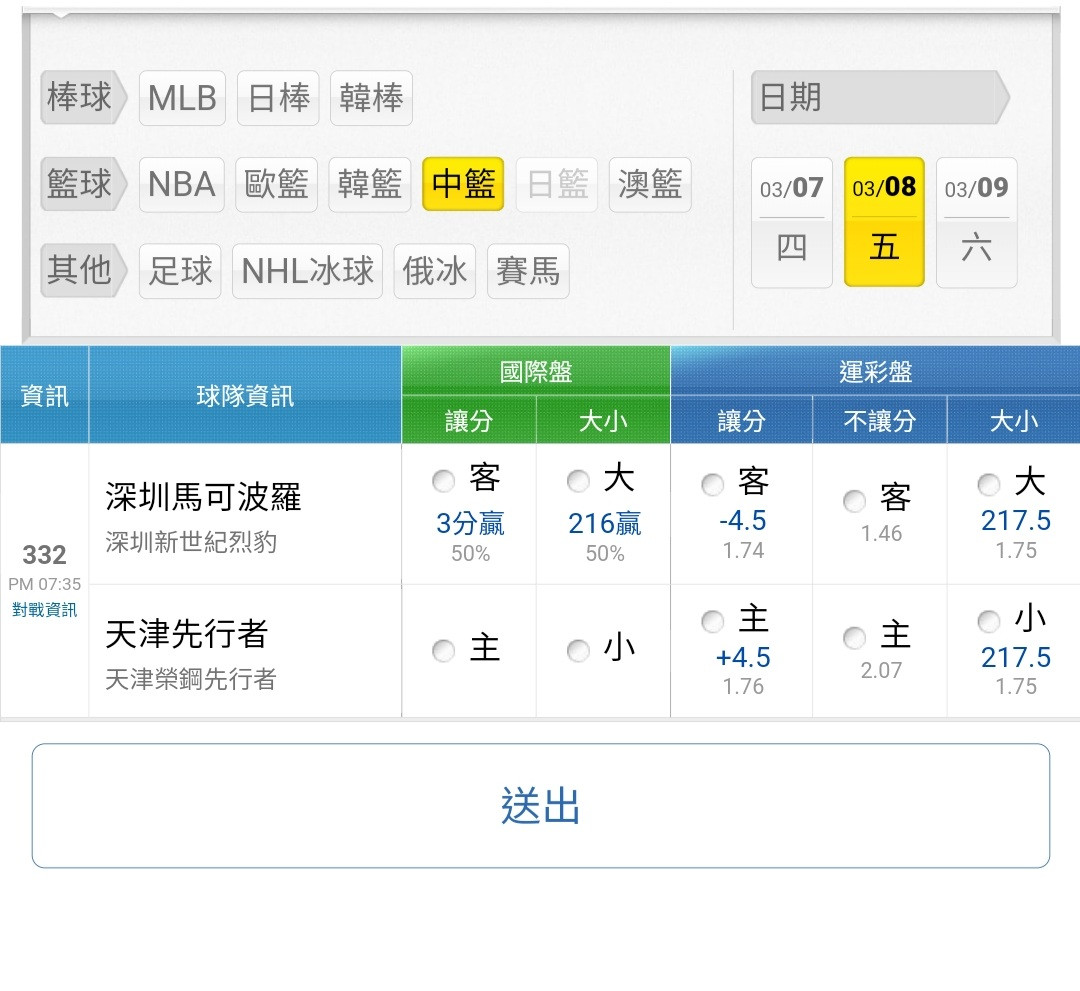Viewport: 1080px width, 991px height.
Task: Select the 澳籃 league filter
Action: [650, 185]
